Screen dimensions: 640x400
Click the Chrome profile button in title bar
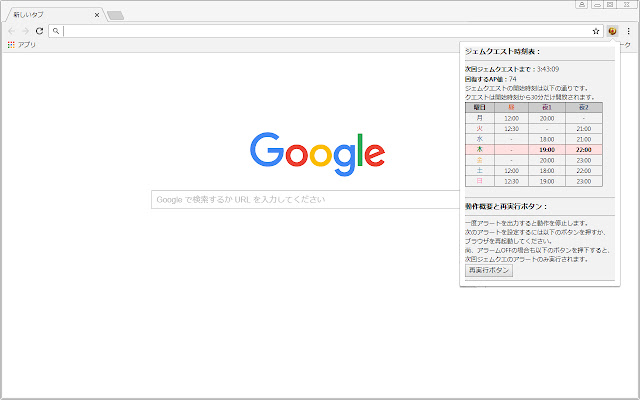tap(582, 4)
